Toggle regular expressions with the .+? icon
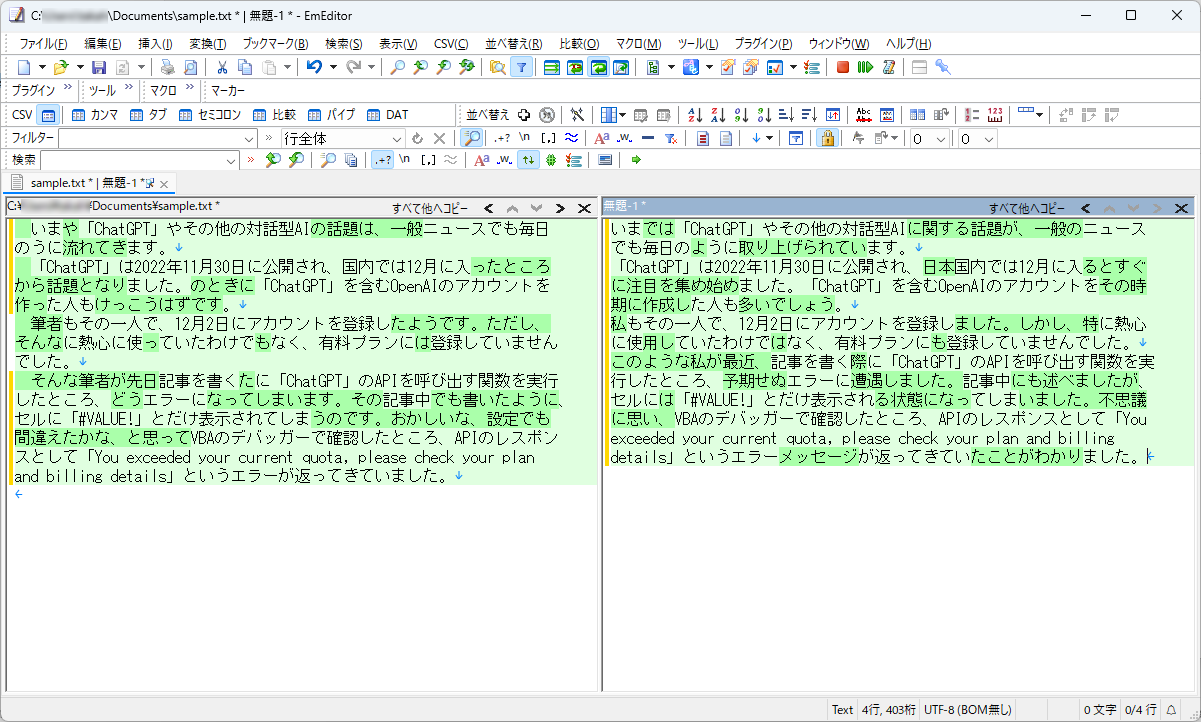 click(383, 159)
